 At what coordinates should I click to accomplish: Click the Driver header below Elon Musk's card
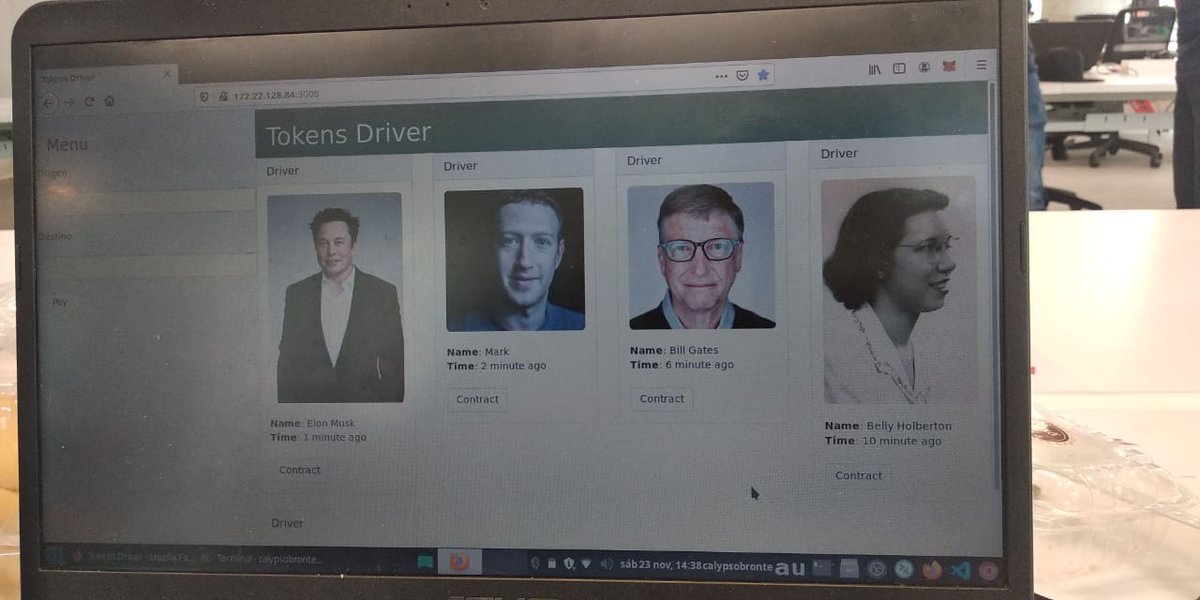coord(288,523)
